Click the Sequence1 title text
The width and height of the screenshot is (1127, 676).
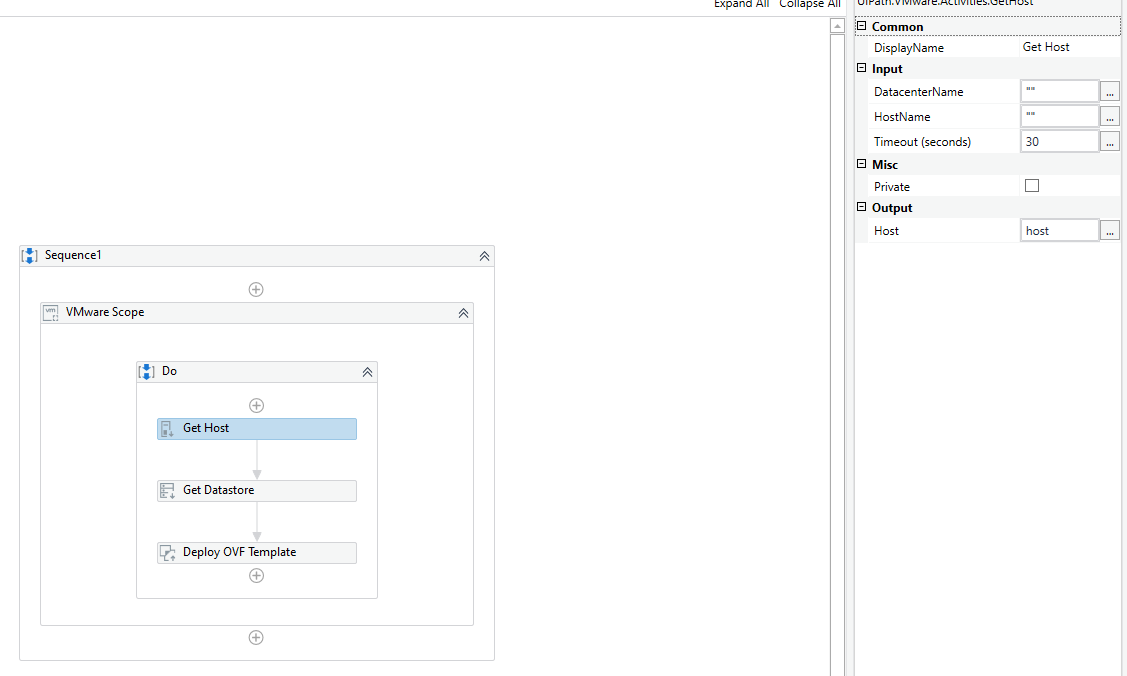click(x=73, y=255)
